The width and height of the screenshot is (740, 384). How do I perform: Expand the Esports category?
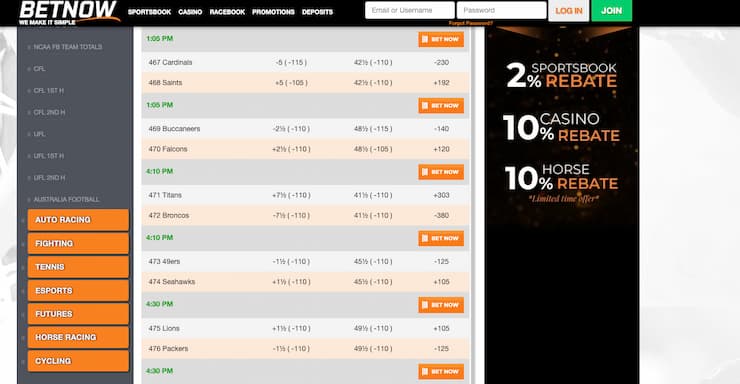click(x=78, y=291)
